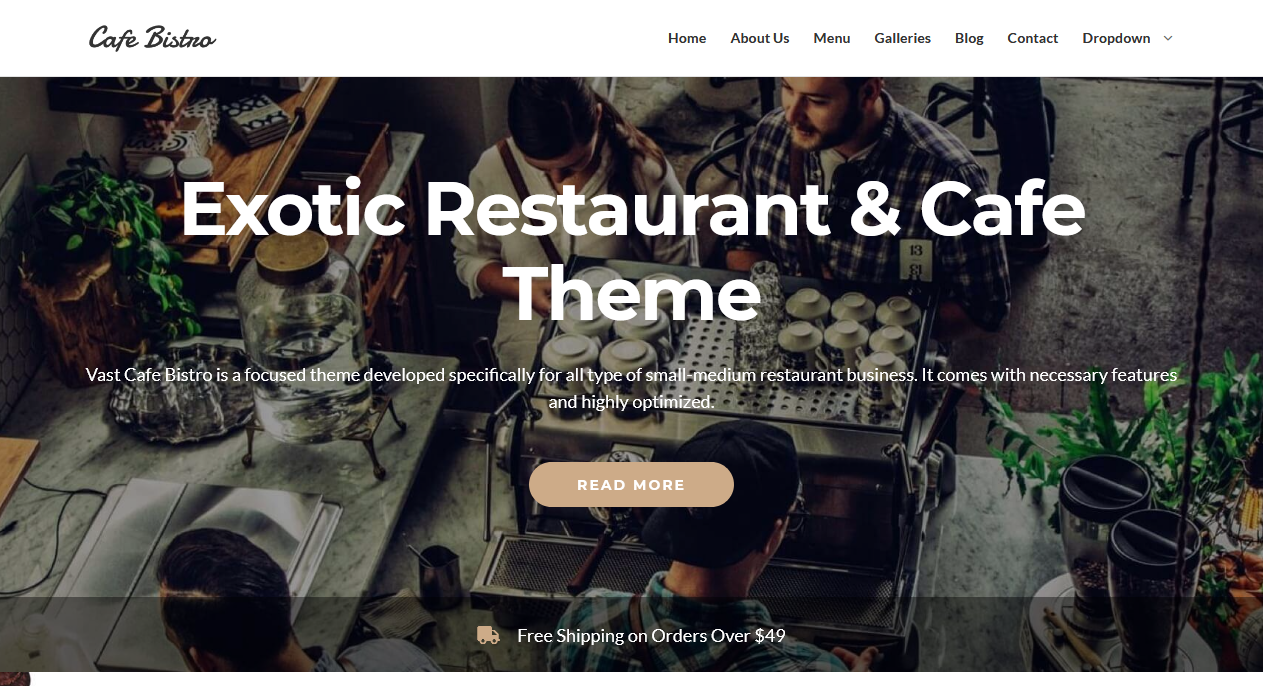
Task: Click the Free Shipping on Orders Over $49 text
Action: (651, 635)
